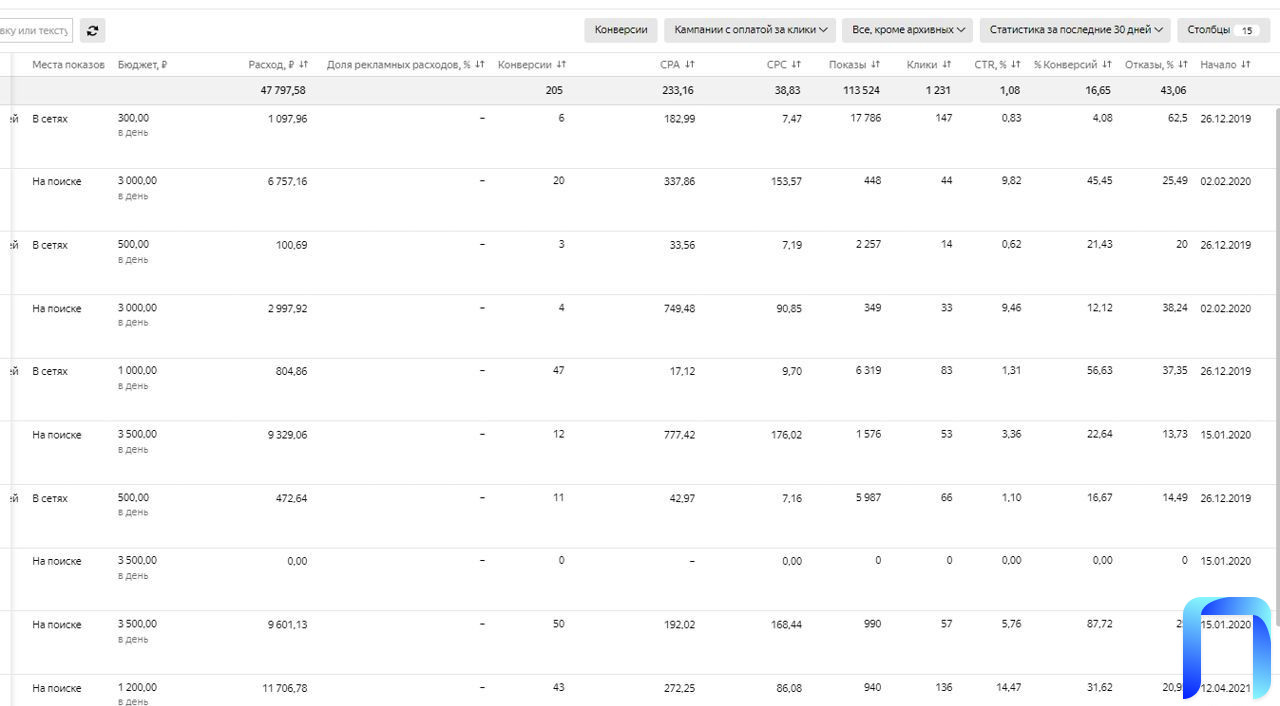1280x706 pixels.
Task: Click spend cell 1 097,96
Action: tap(287, 118)
